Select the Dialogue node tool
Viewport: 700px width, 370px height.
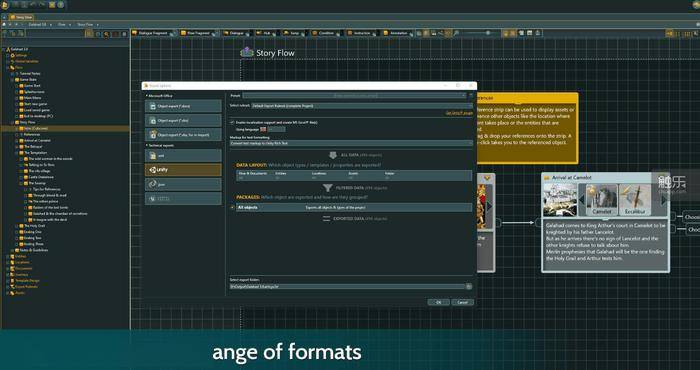click(237, 33)
